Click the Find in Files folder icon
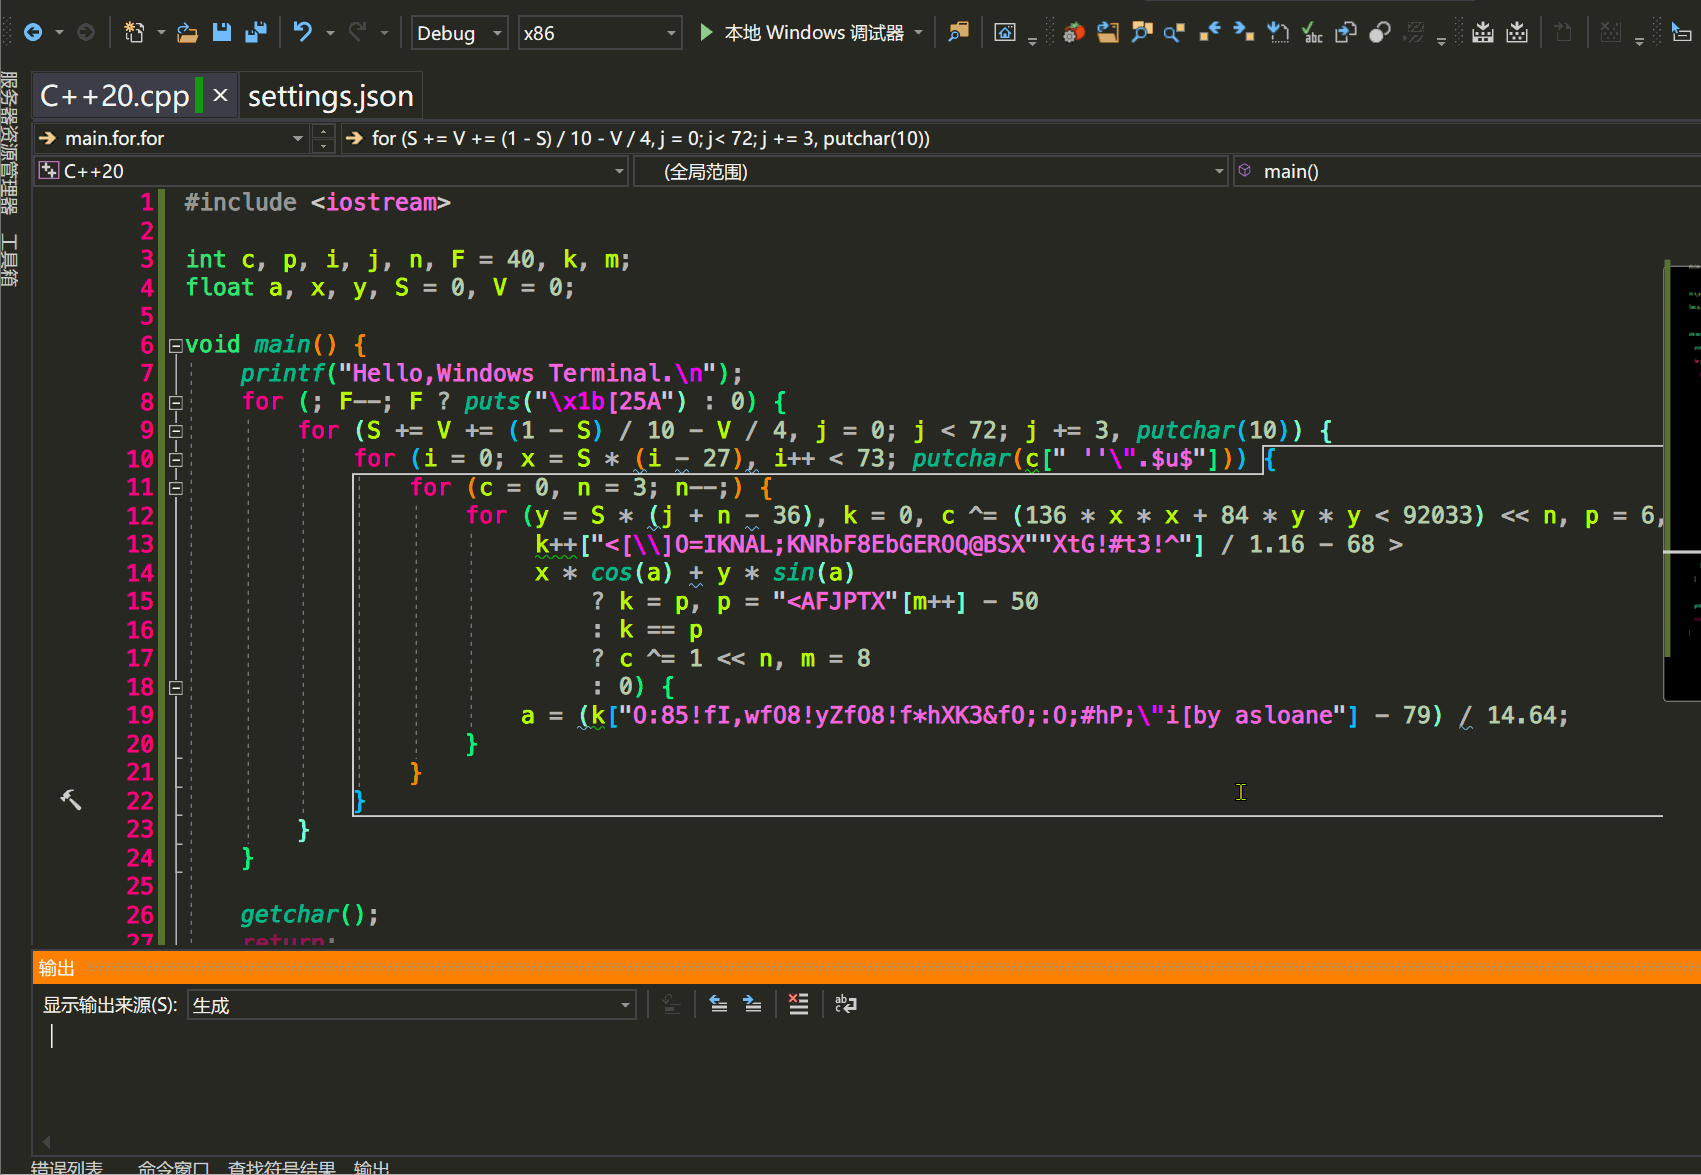This screenshot has width=1701, height=1175. [x=958, y=33]
